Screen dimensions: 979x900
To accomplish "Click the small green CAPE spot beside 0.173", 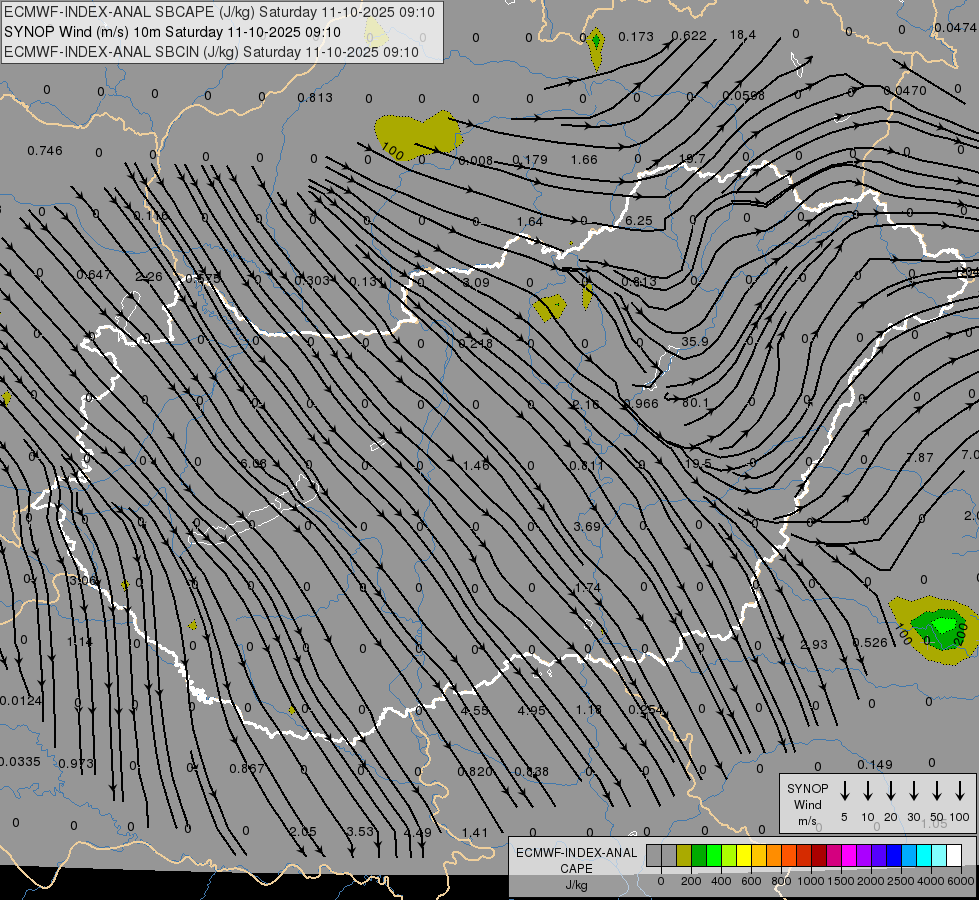I will (596, 41).
